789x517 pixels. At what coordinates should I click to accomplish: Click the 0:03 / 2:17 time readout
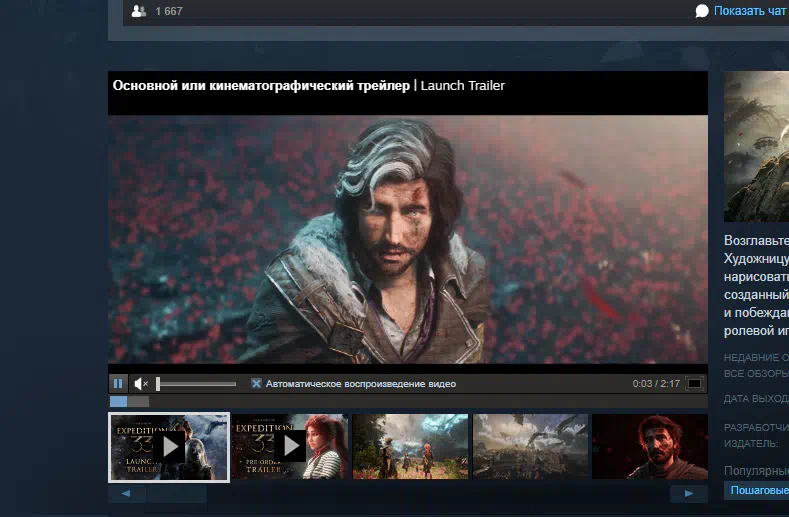point(656,384)
